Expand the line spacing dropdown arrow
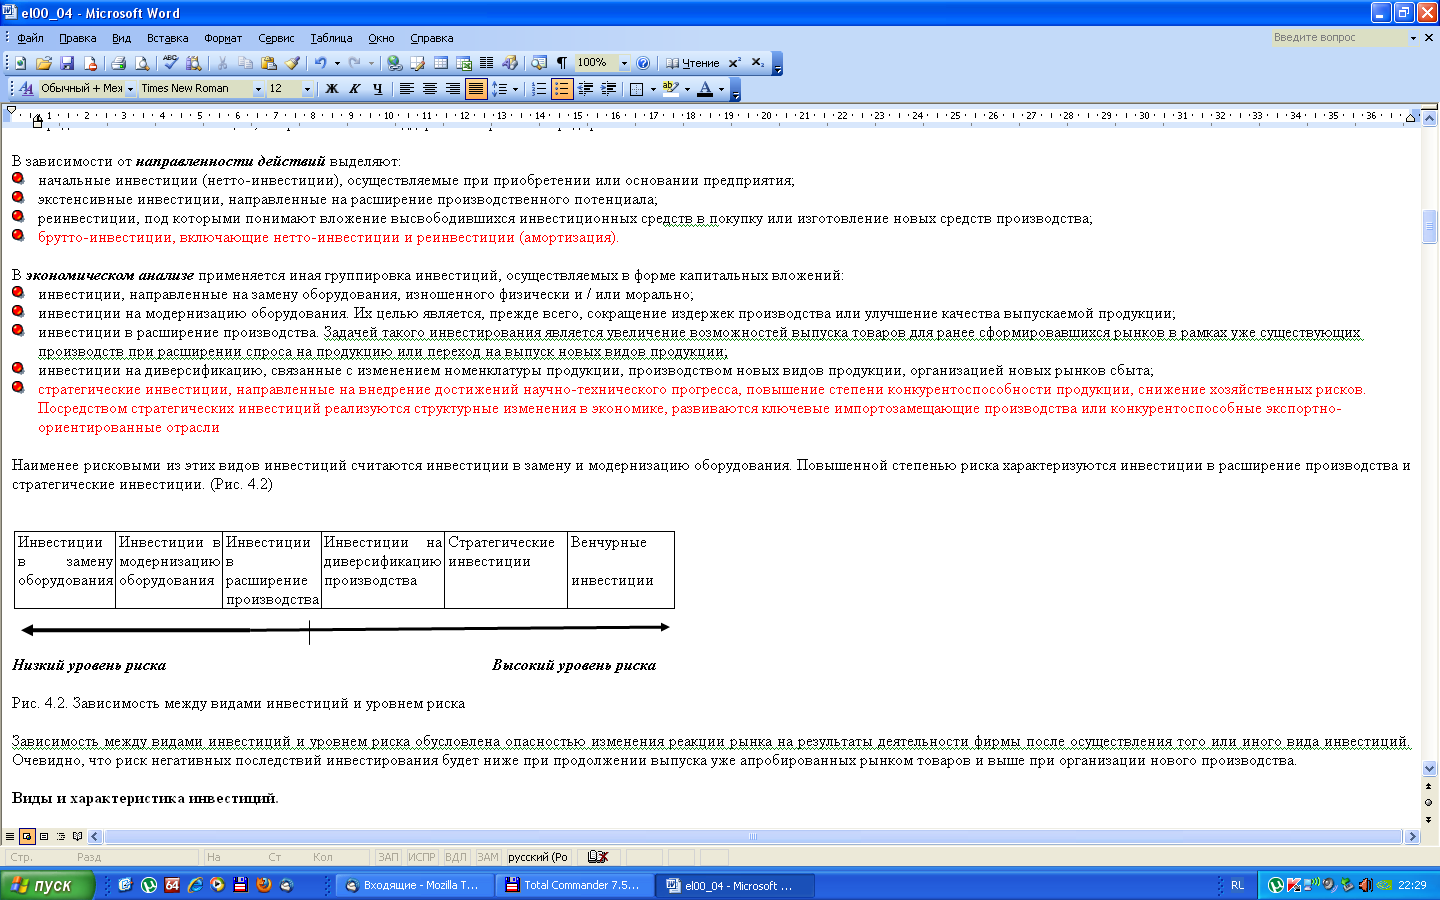The height and width of the screenshot is (900, 1440). [x=515, y=89]
